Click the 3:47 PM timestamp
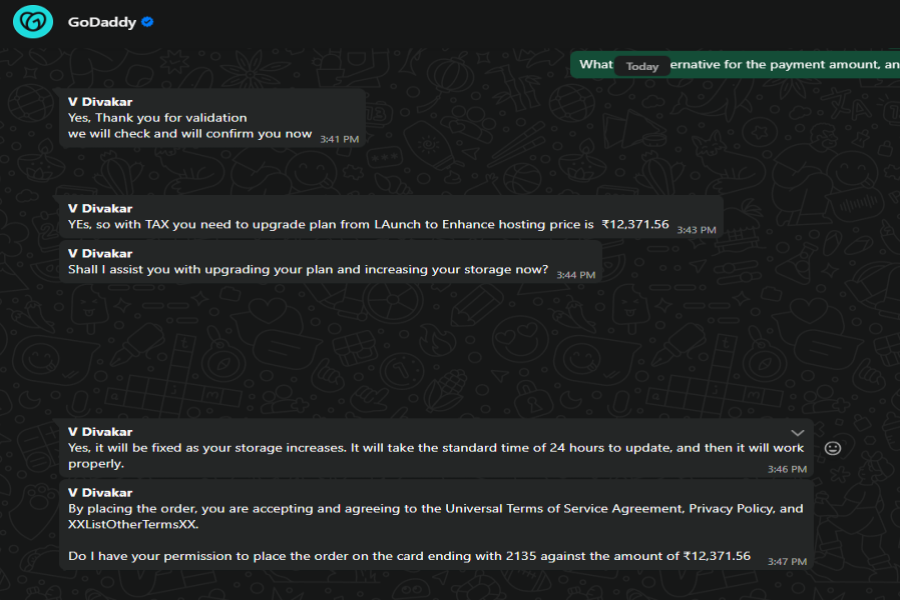This screenshot has height=600, width=900. 787,560
